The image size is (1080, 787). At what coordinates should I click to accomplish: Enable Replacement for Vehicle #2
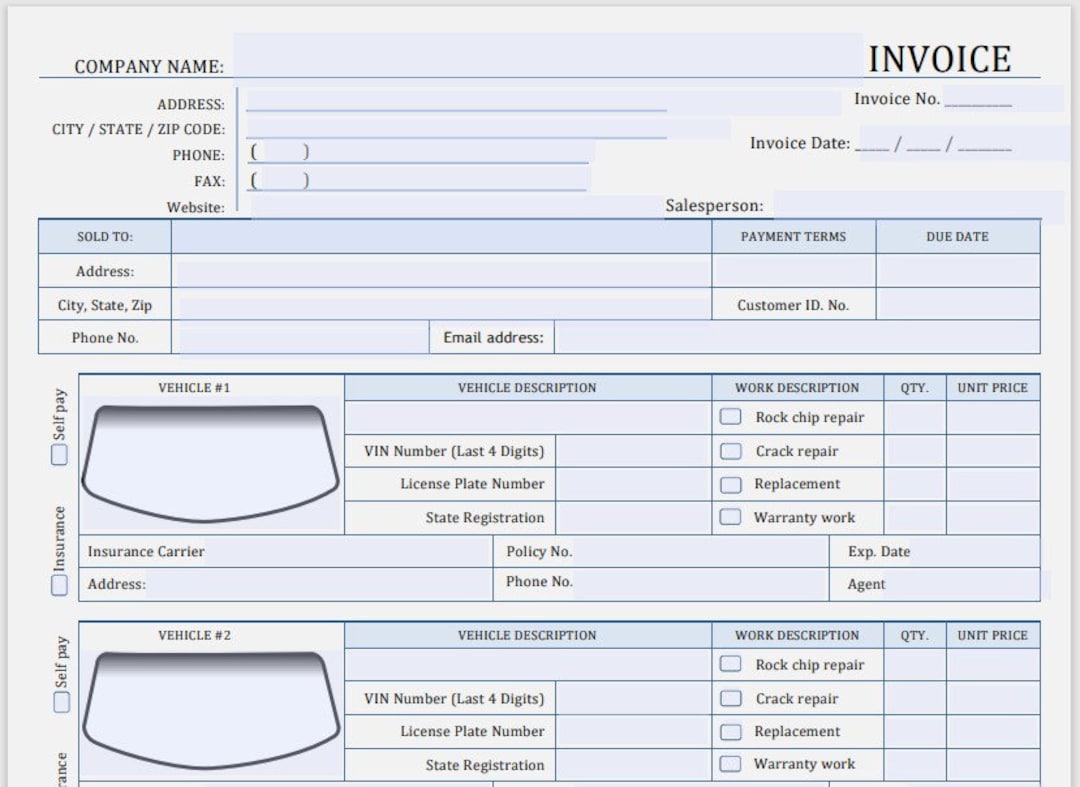[730, 731]
